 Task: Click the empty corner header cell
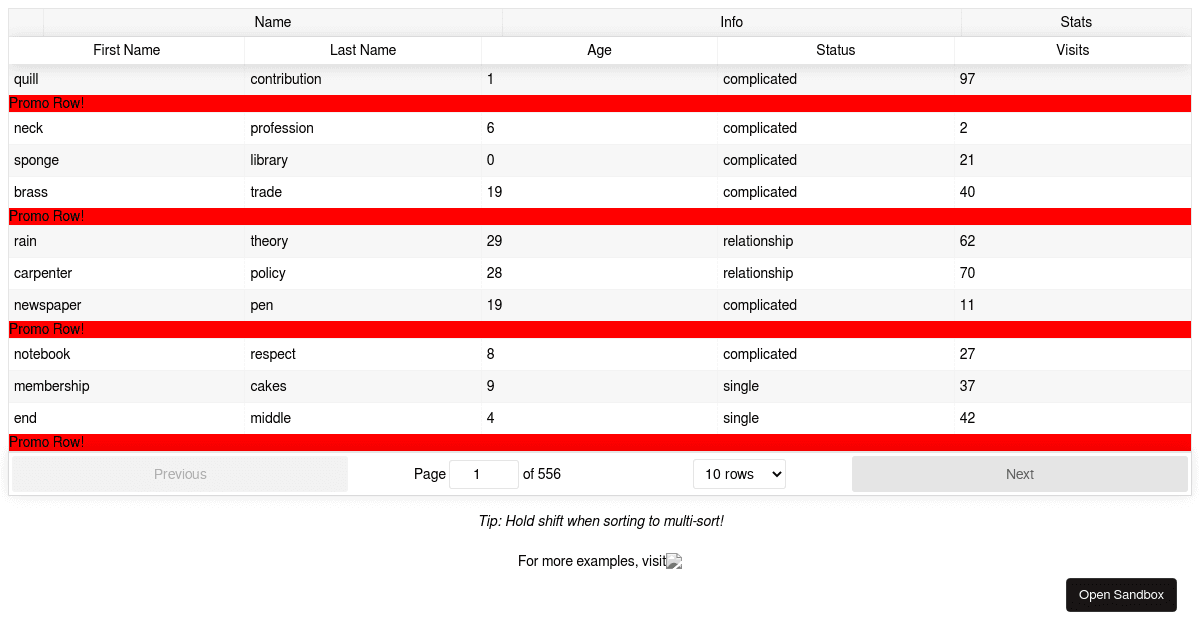[x=25, y=21]
